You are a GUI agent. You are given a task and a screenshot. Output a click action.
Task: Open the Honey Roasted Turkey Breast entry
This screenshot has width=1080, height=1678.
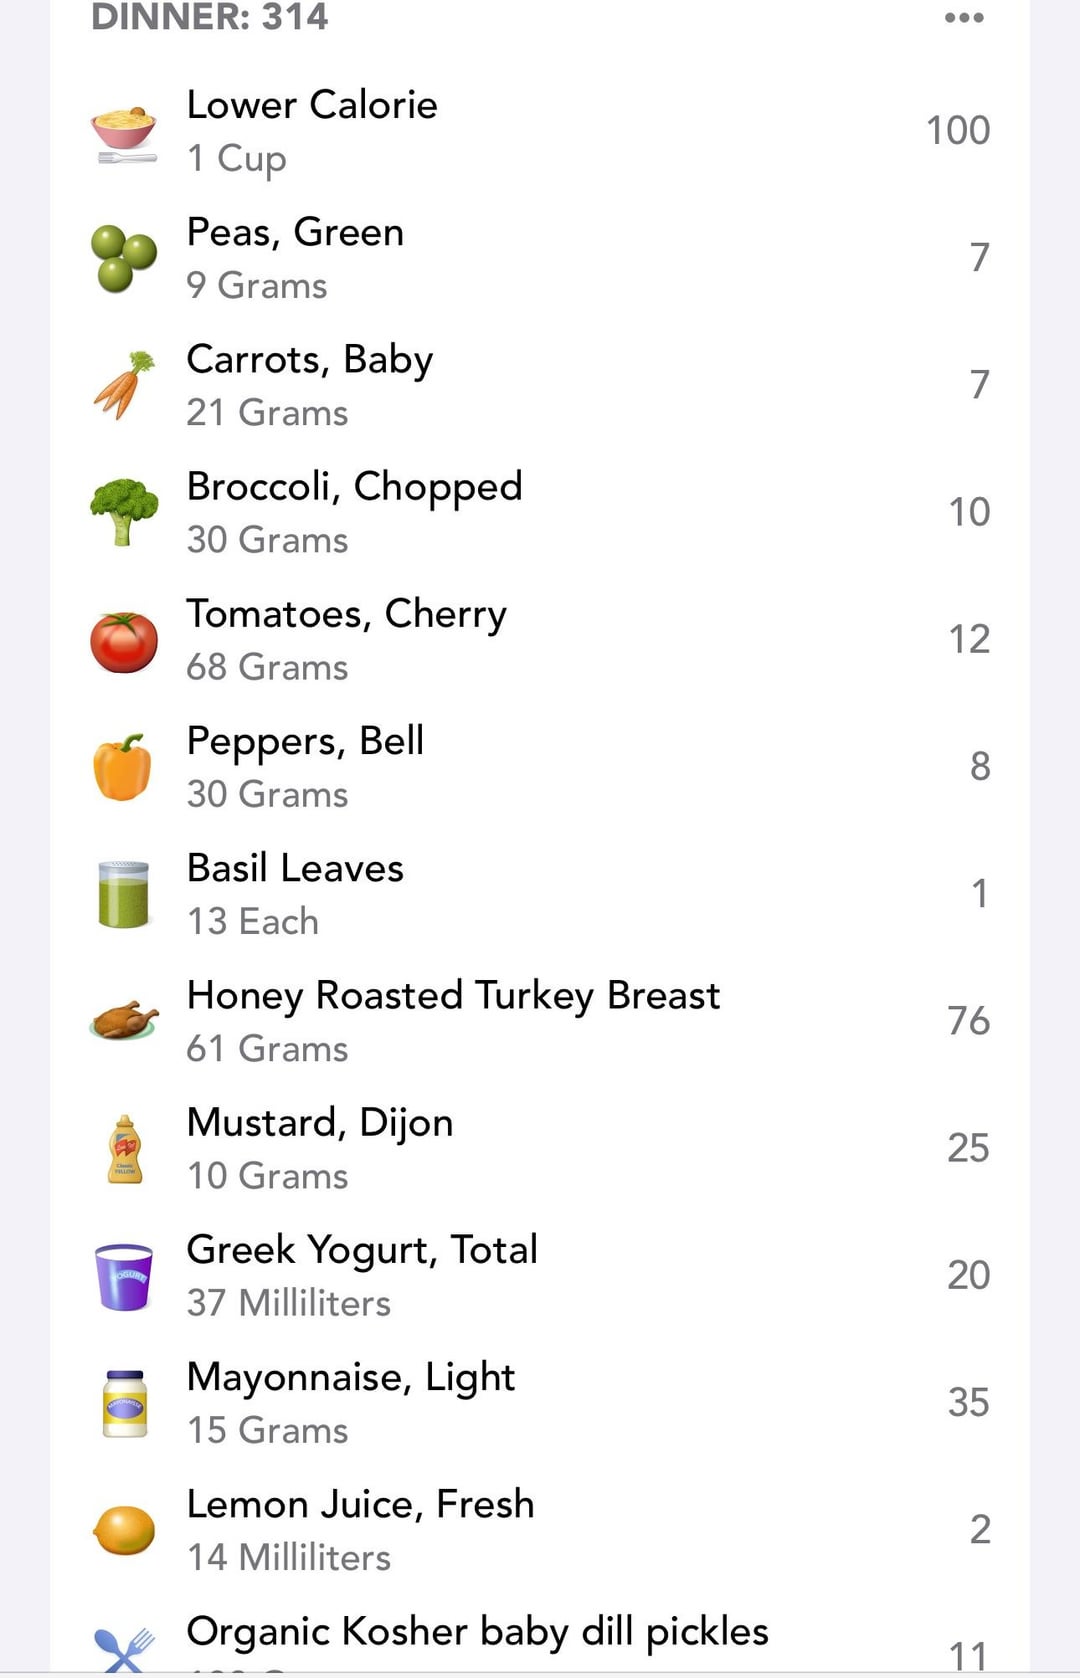point(453,996)
